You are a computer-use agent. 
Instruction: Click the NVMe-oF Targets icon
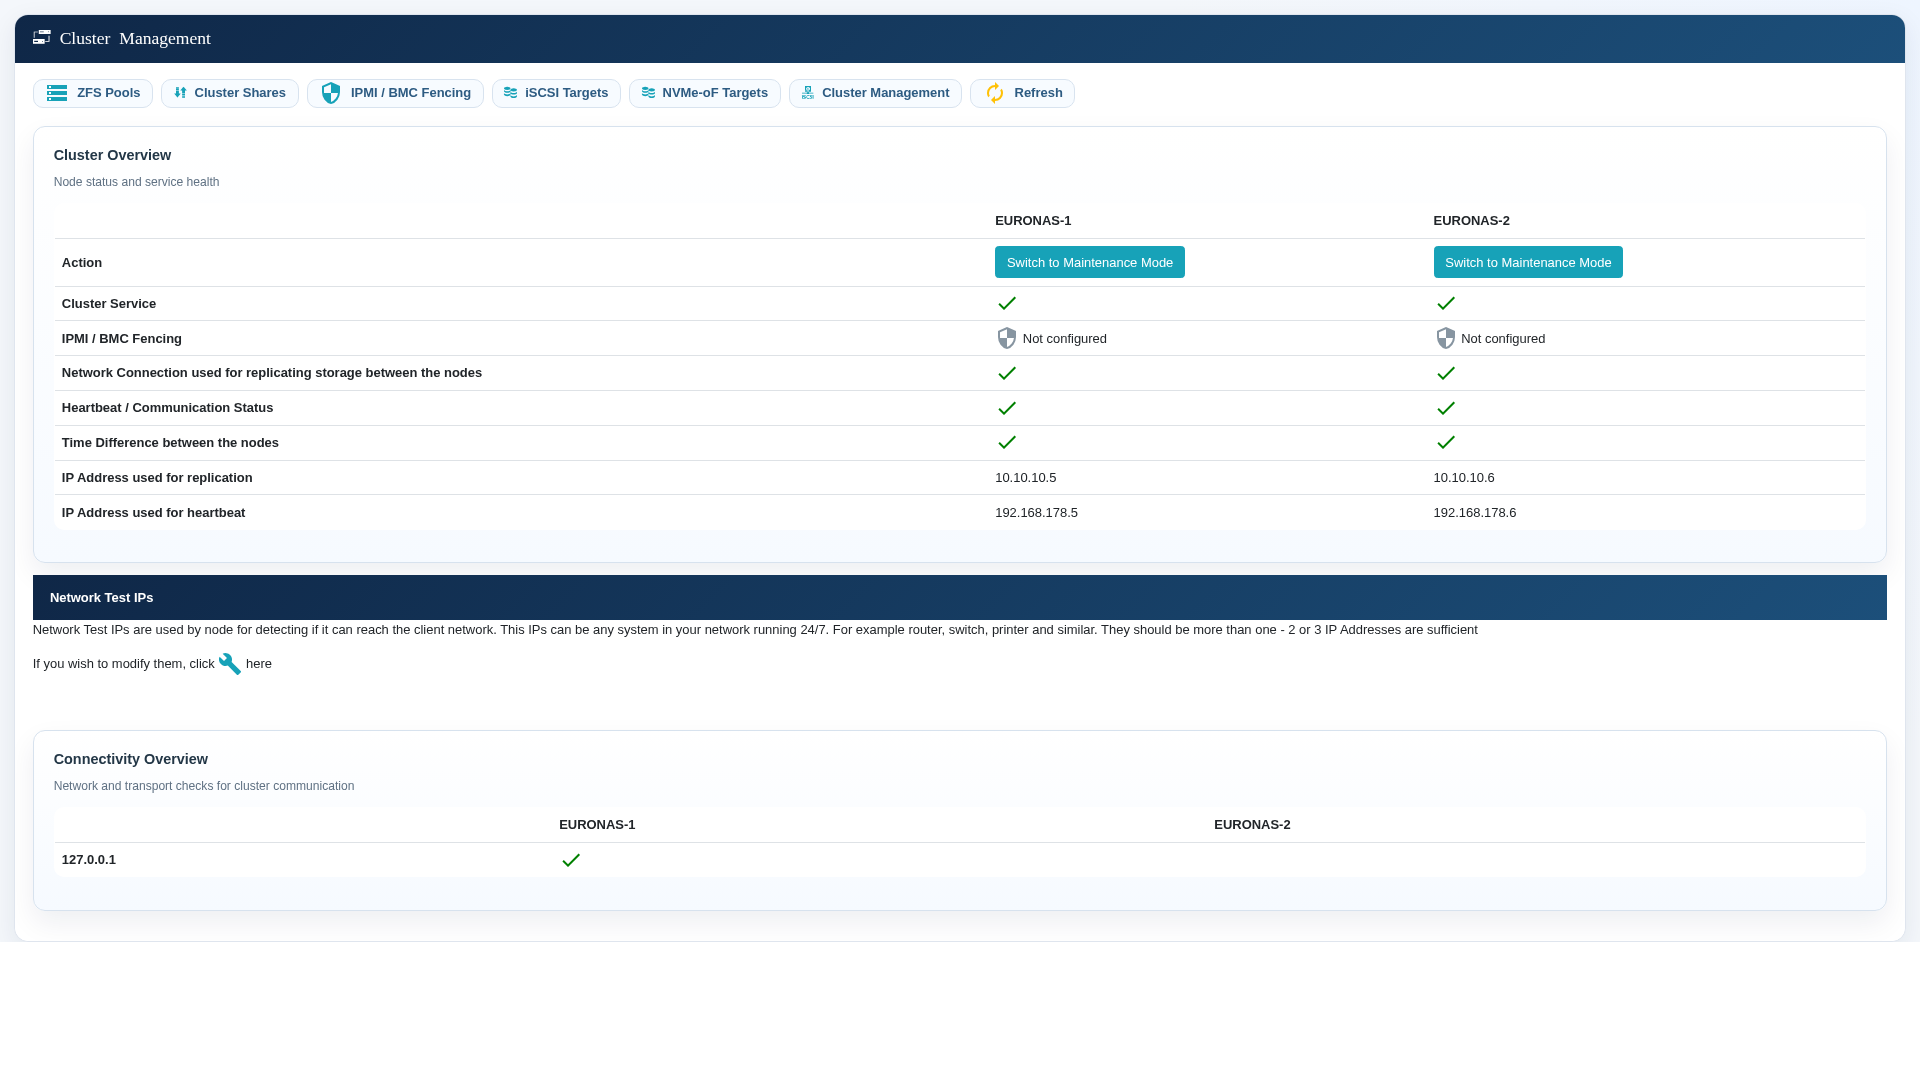tap(648, 93)
